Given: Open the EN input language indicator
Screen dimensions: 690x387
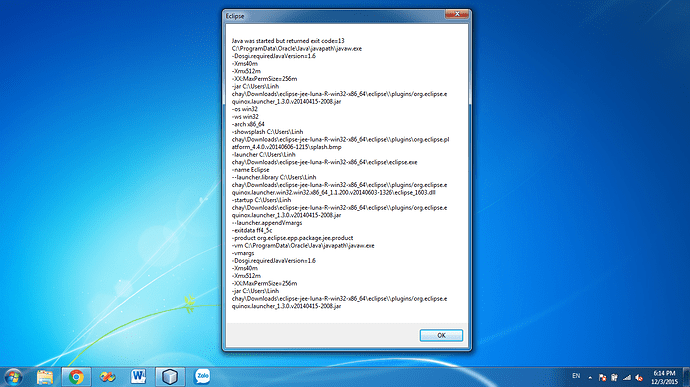Looking at the screenshot, I should 576,376.
